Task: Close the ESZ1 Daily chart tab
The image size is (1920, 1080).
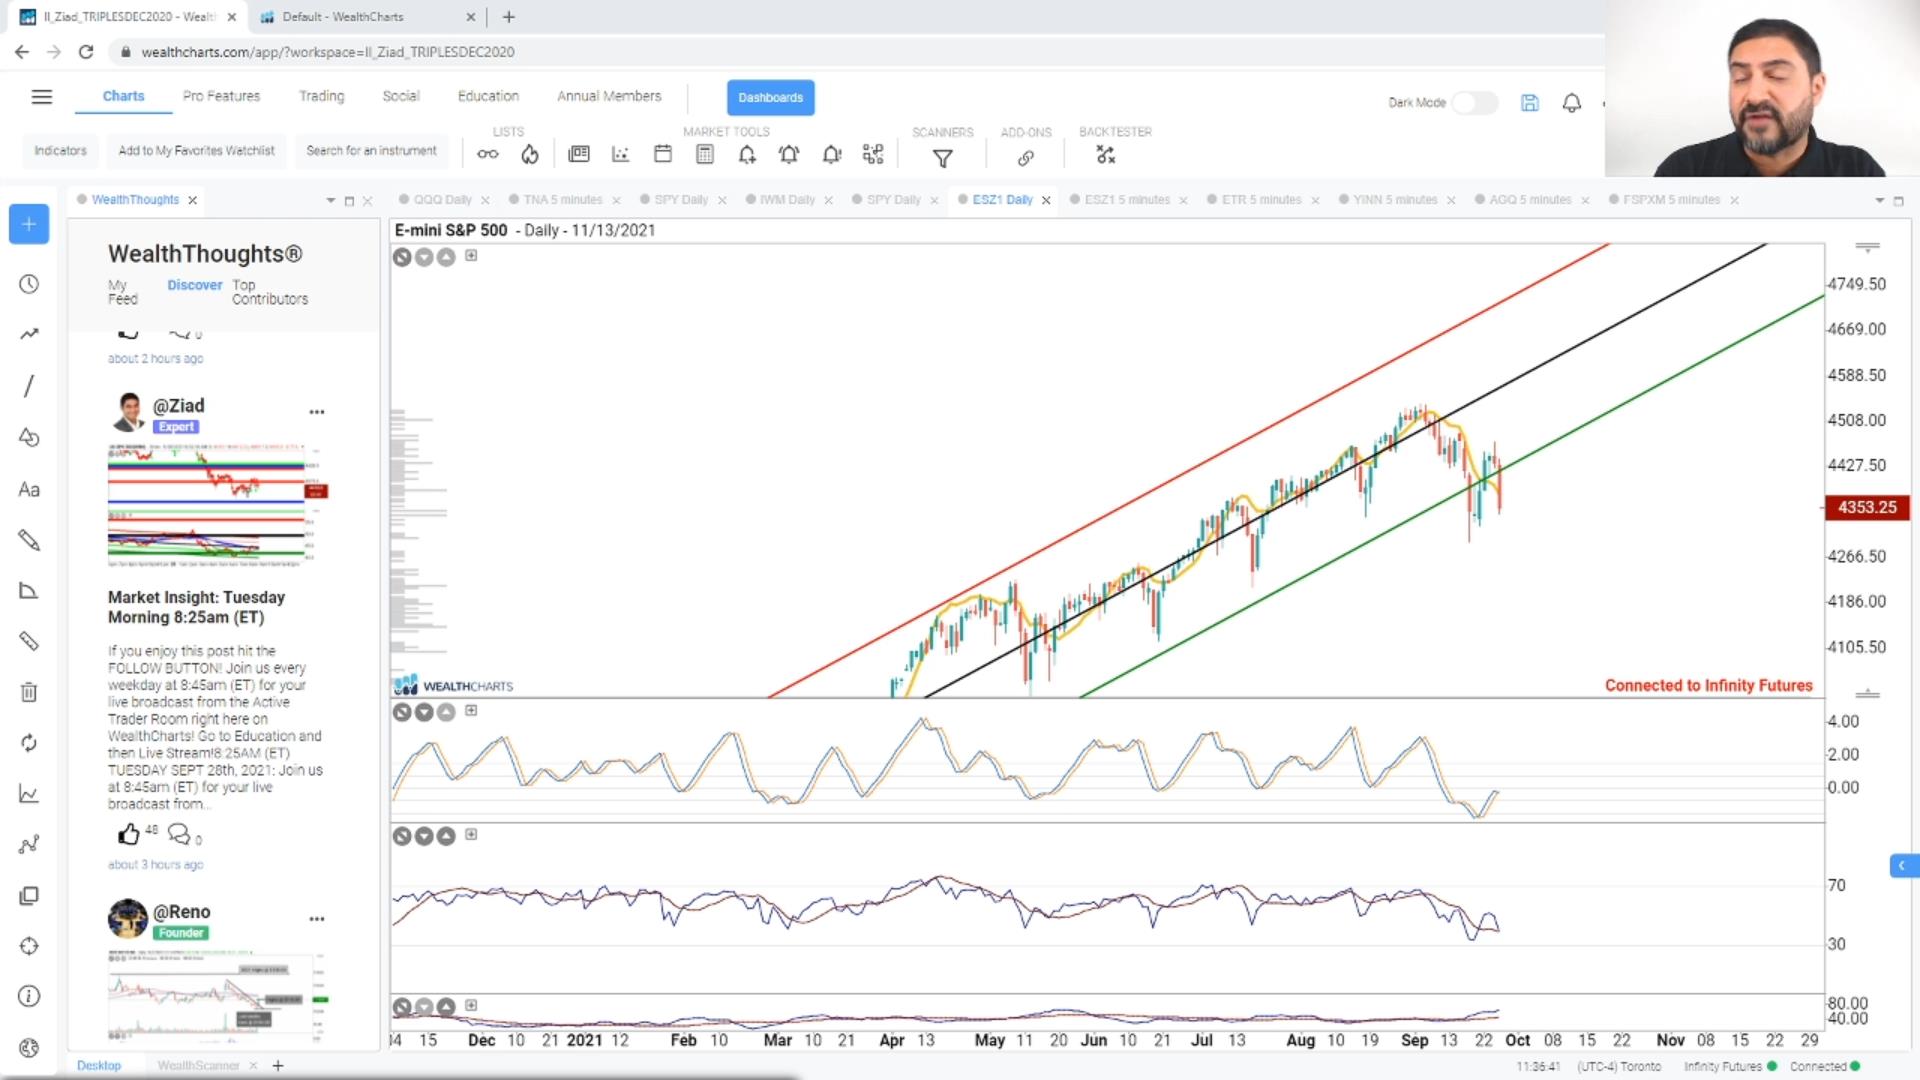Action: [x=1046, y=201]
